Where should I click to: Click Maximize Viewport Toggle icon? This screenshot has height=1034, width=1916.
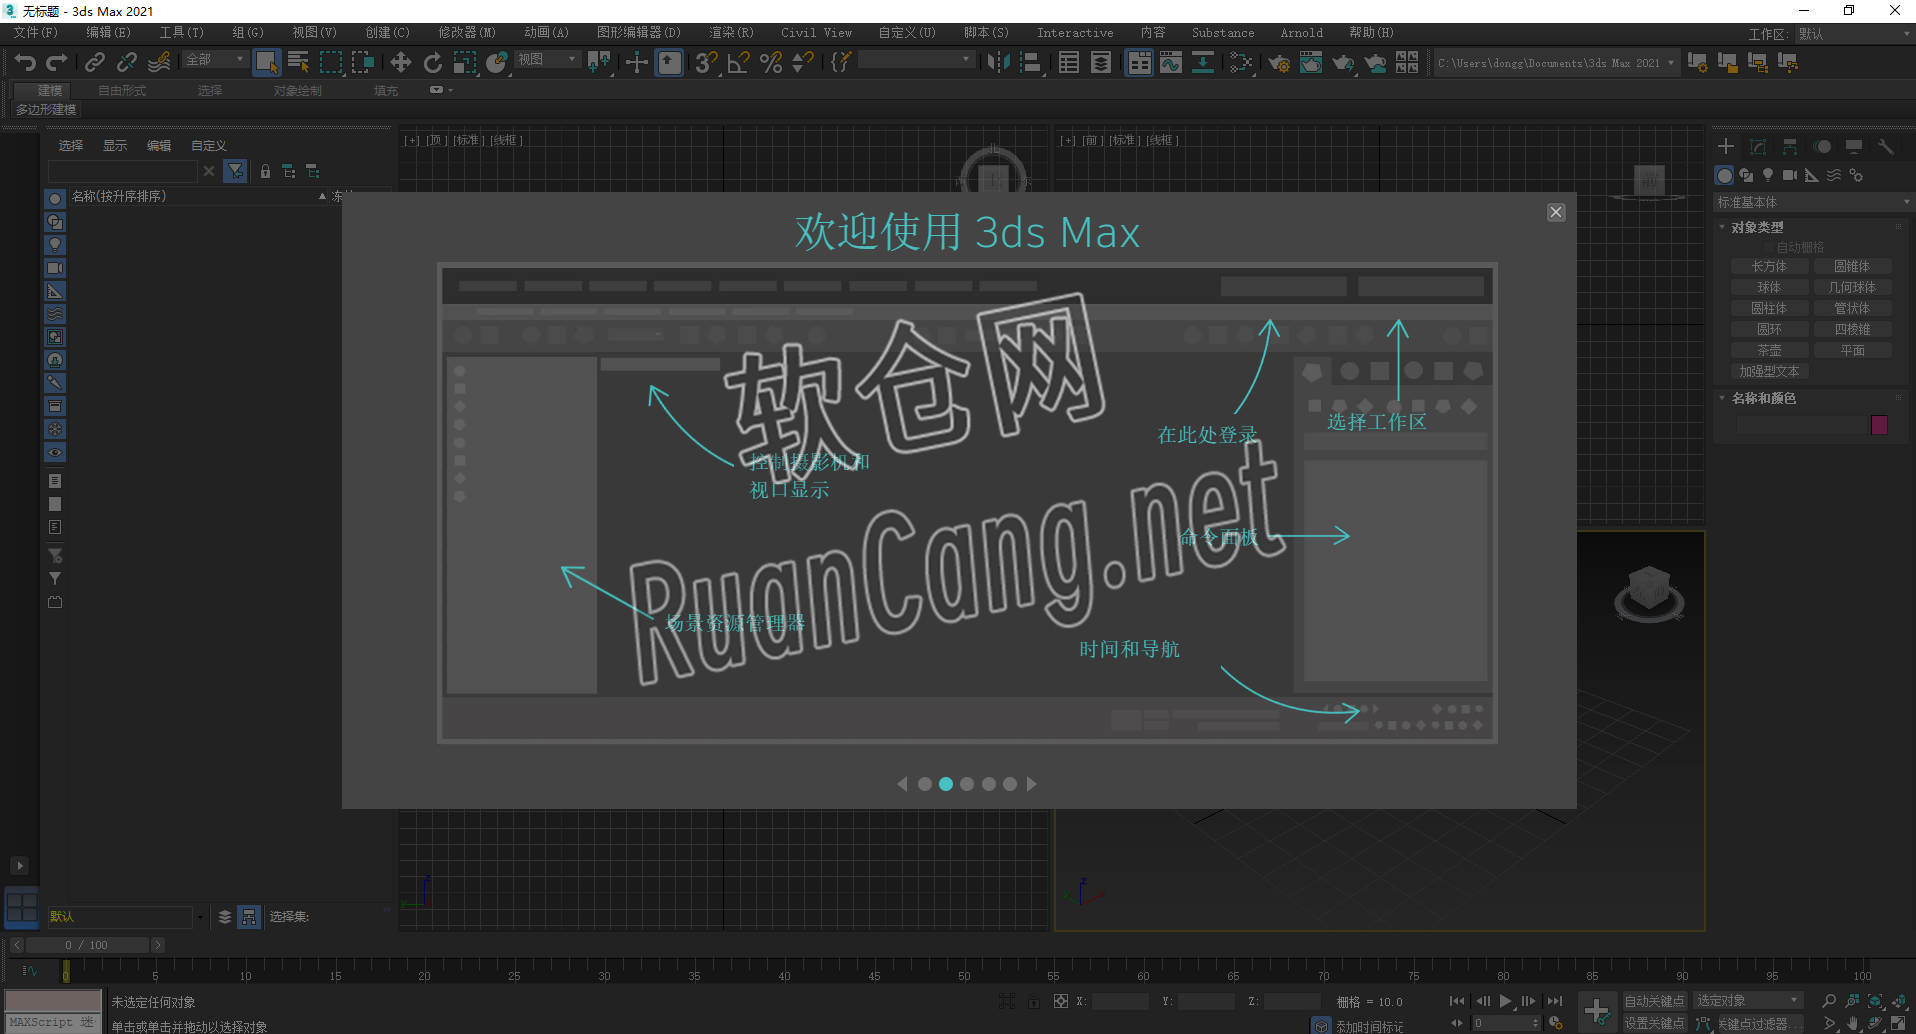tap(1898, 1023)
